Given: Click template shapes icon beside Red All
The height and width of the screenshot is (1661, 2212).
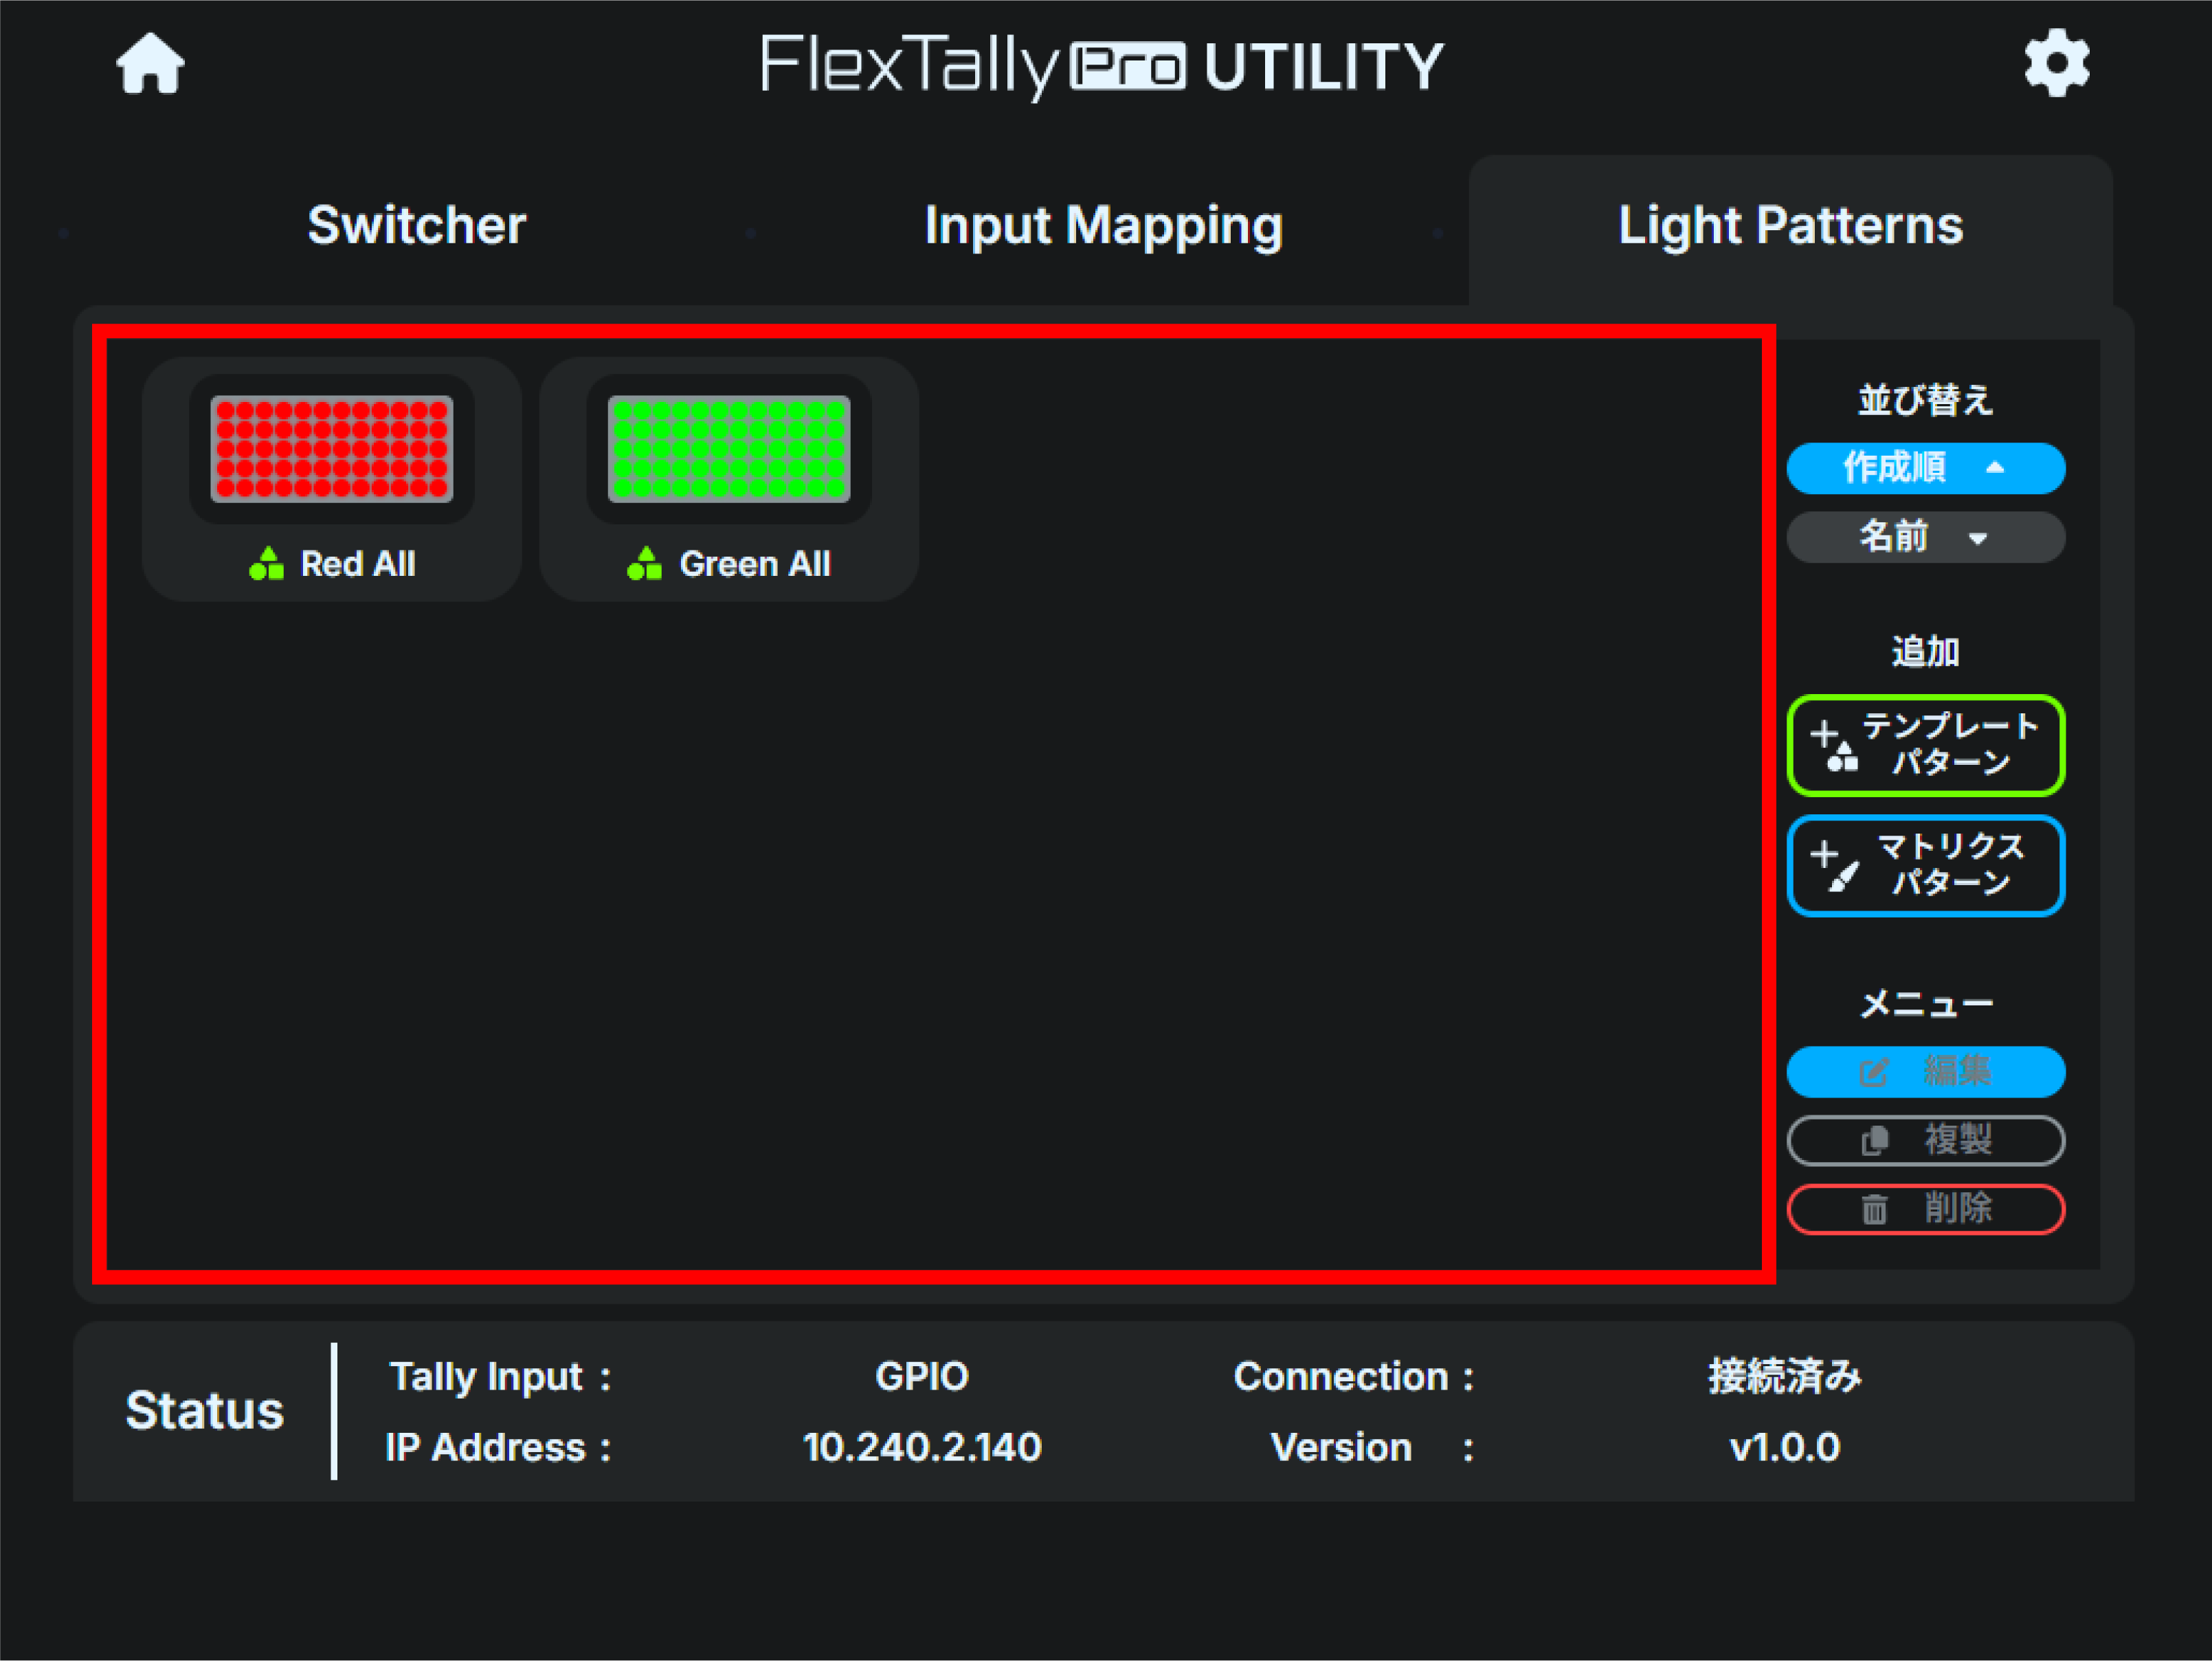Looking at the screenshot, I should click(266, 564).
